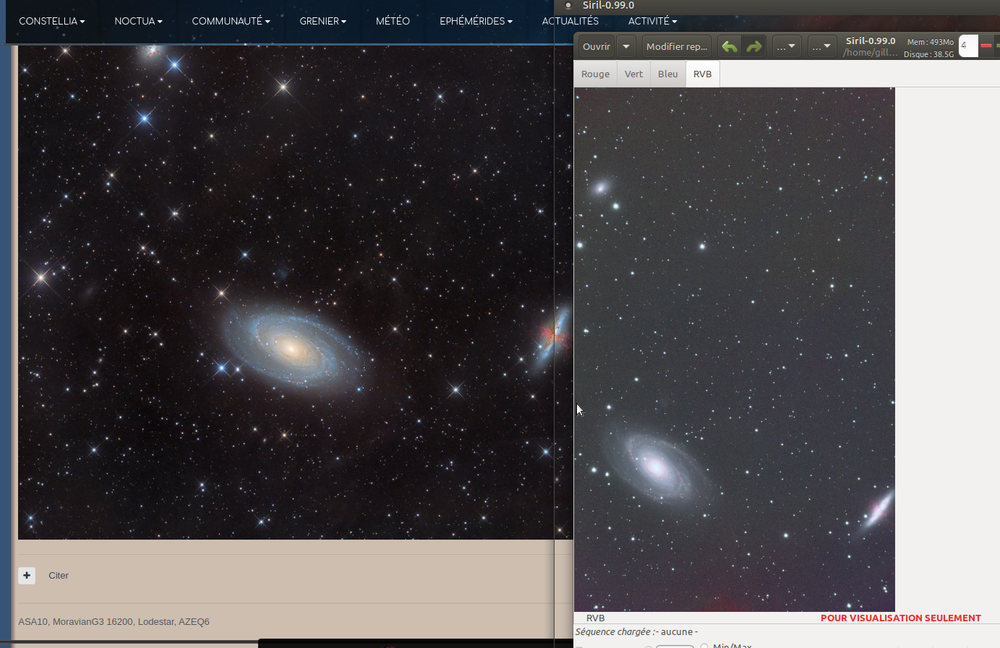Click the red minus icon beside thread count
The image size is (1000, 648).
coord(986,46)
